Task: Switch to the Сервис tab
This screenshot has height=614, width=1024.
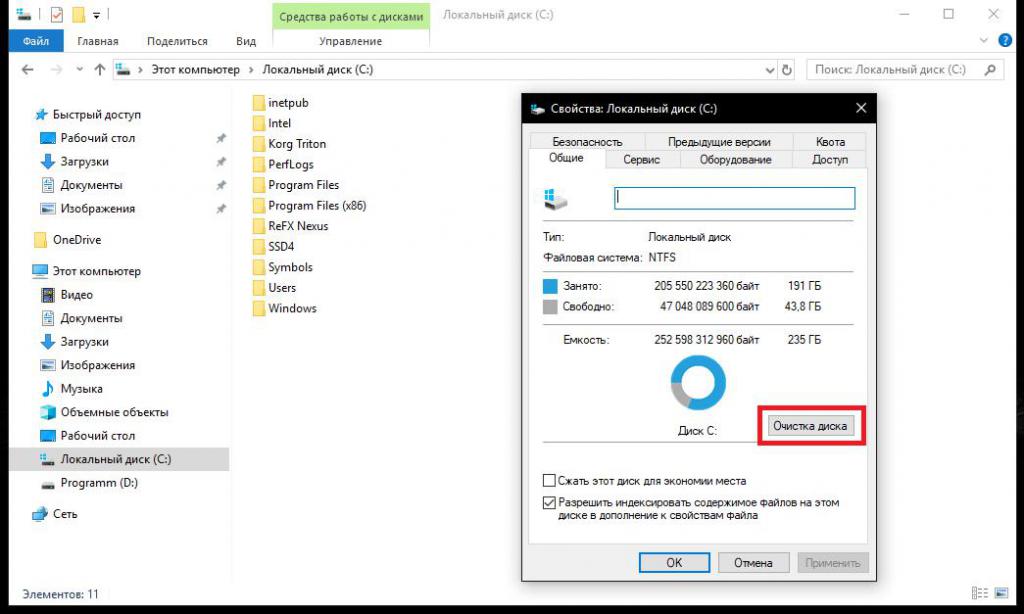Action: click(x=641, y=159)
